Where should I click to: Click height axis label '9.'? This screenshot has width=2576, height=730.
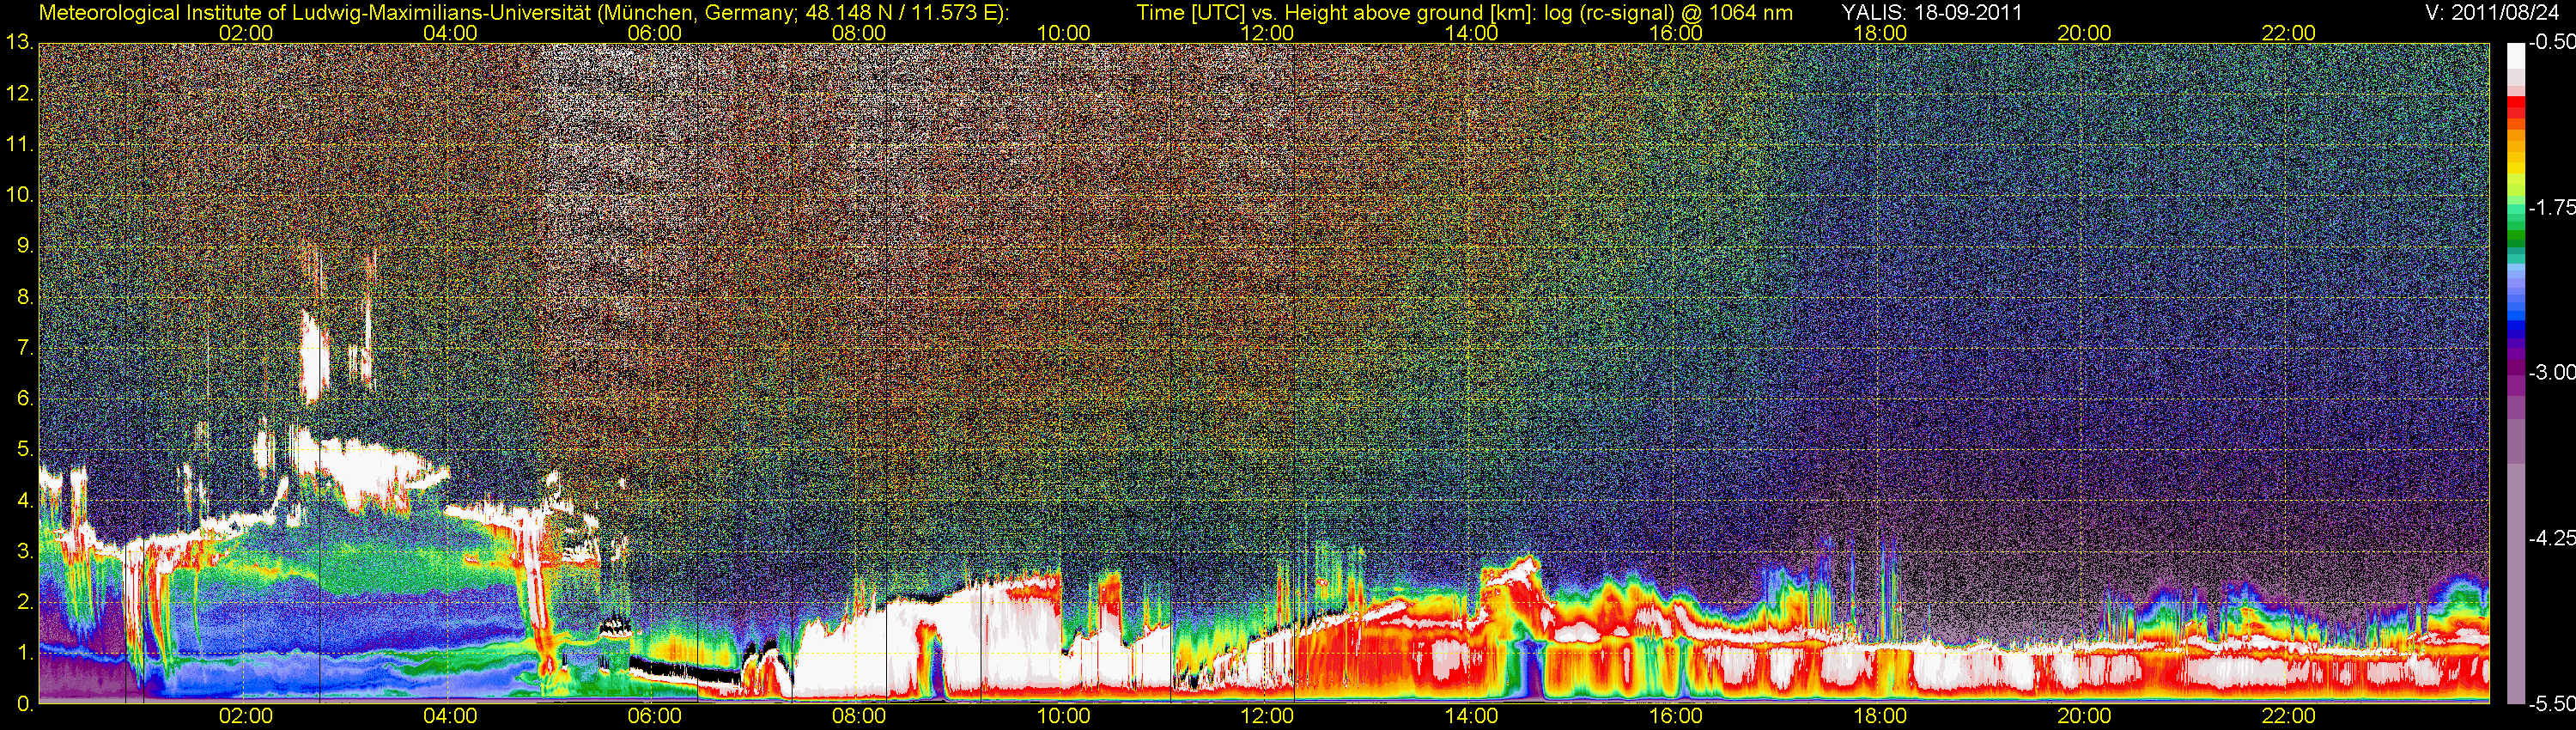point(25,245)
